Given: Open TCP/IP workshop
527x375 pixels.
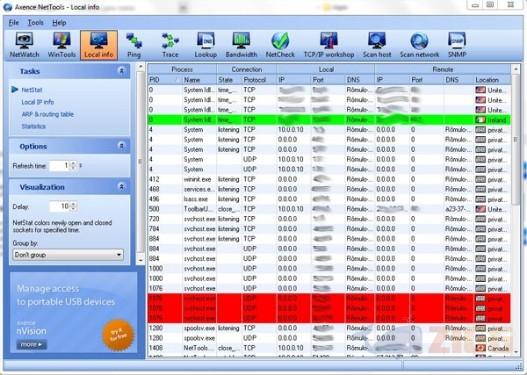Looking at the screenshot, I should (329, 45).
